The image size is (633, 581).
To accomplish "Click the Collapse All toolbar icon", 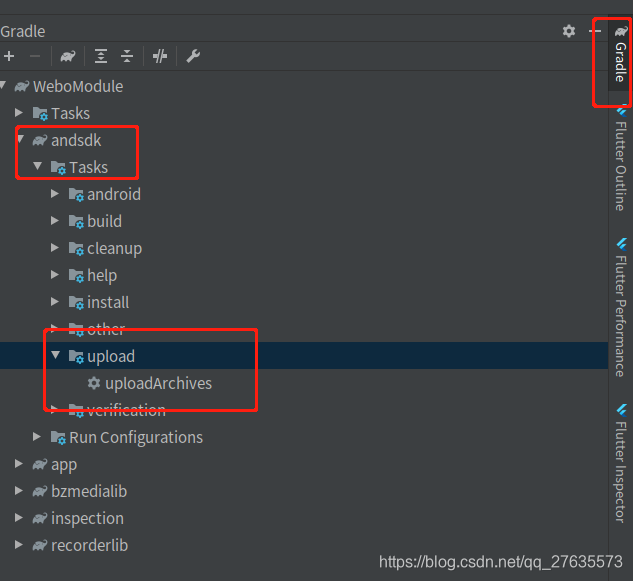I will (127, 56).
